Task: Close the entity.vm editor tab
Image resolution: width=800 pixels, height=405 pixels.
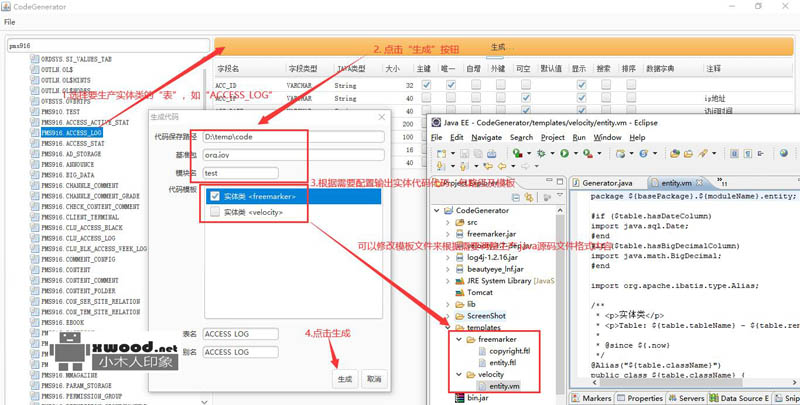Action: pos(698,183)
